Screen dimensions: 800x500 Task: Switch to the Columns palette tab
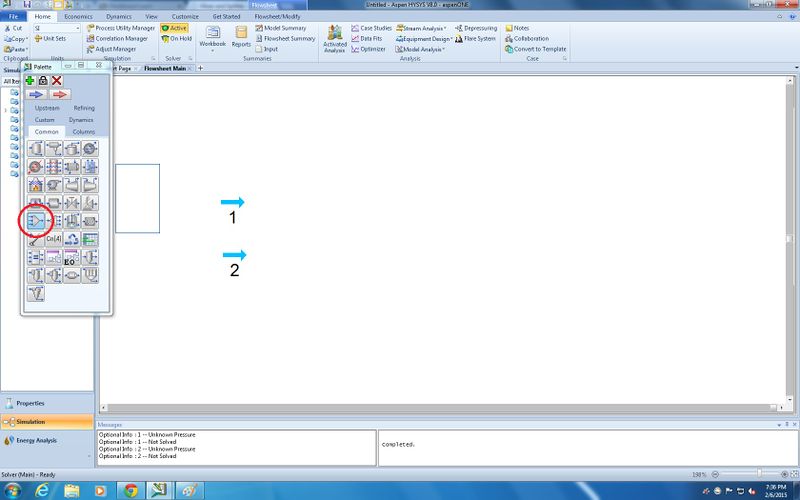point(83,131)
